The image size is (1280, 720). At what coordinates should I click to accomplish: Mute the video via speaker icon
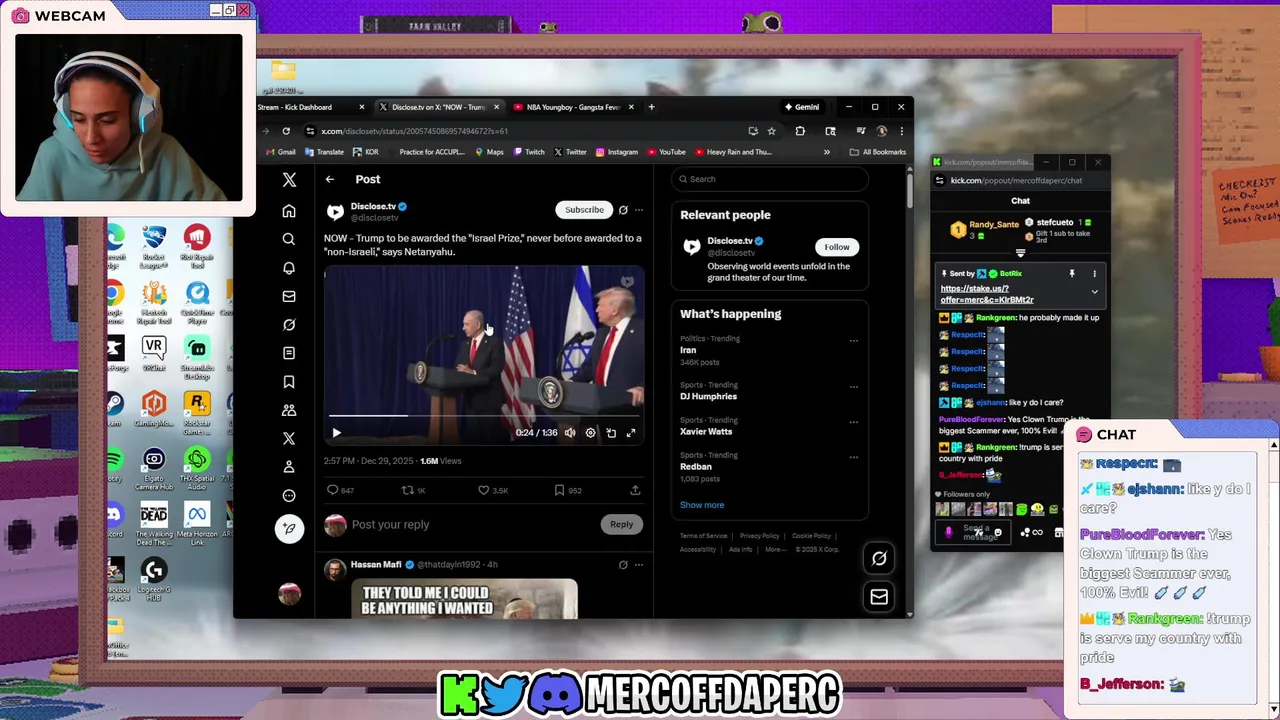pos(570,433)
